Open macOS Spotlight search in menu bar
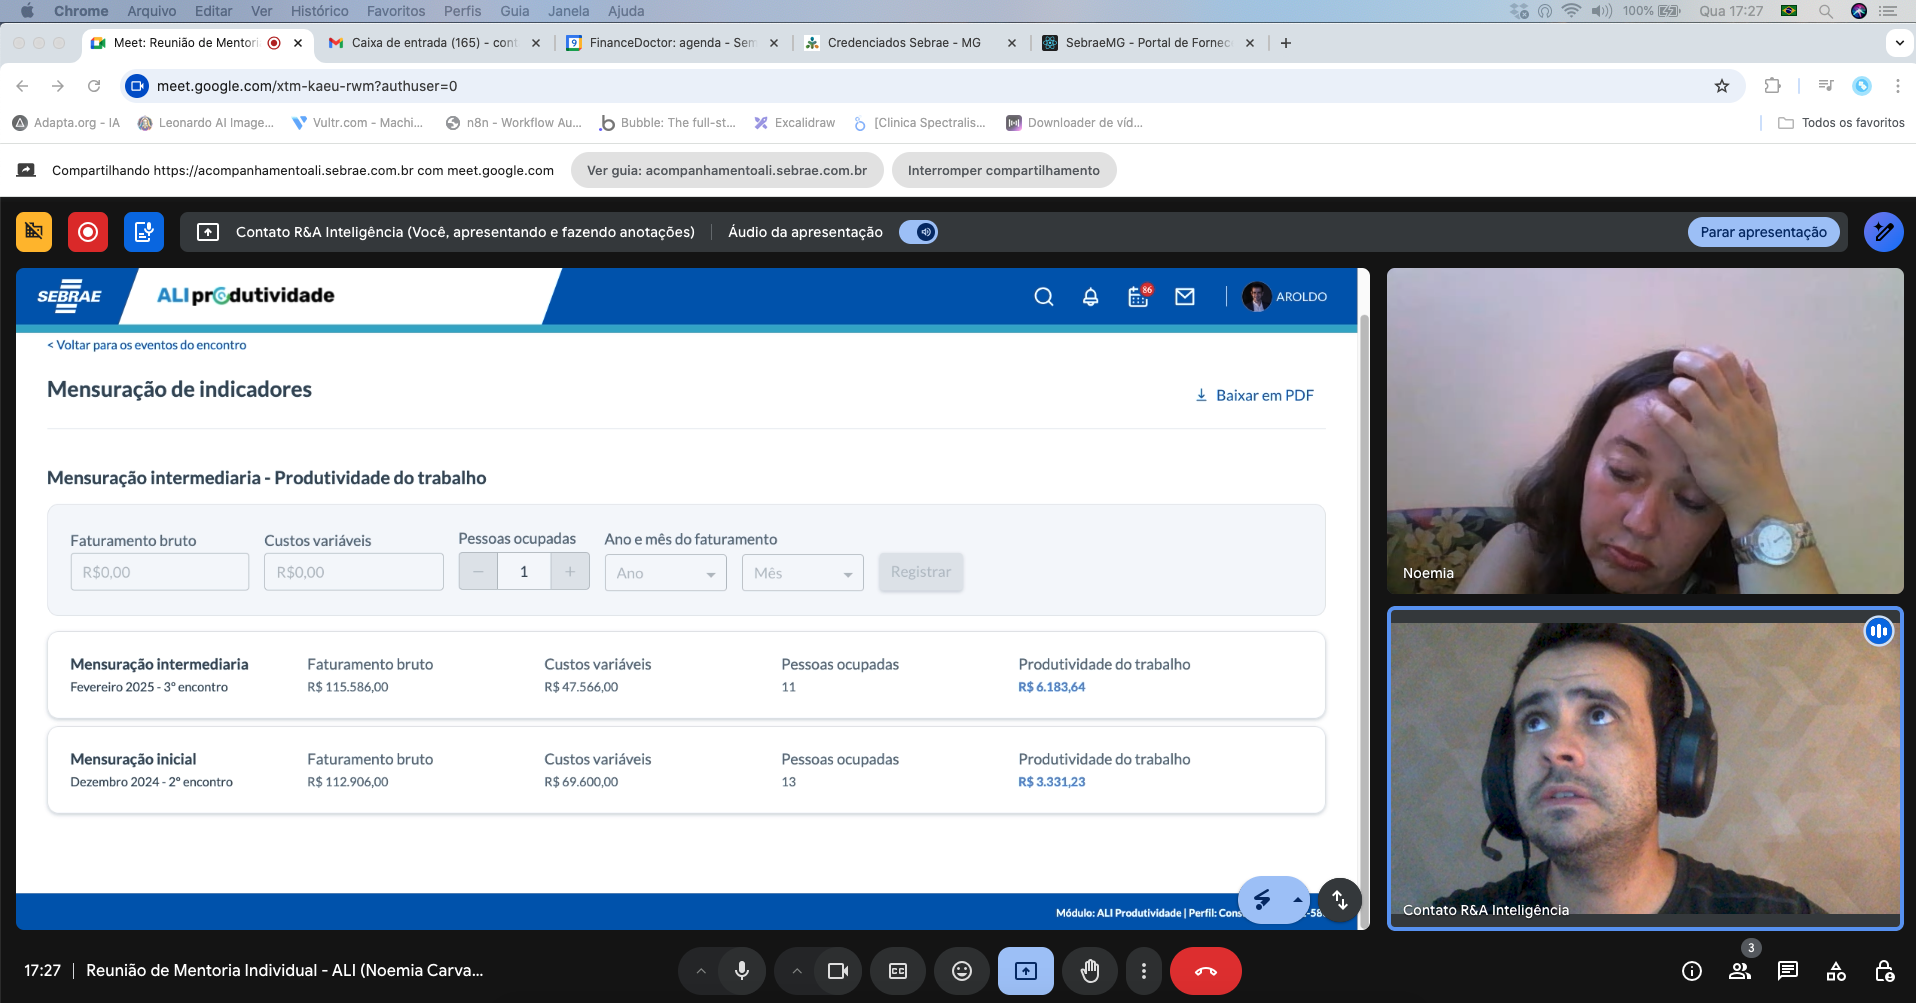Viewport: 1916px width, 1003px height. [1825, 11]
